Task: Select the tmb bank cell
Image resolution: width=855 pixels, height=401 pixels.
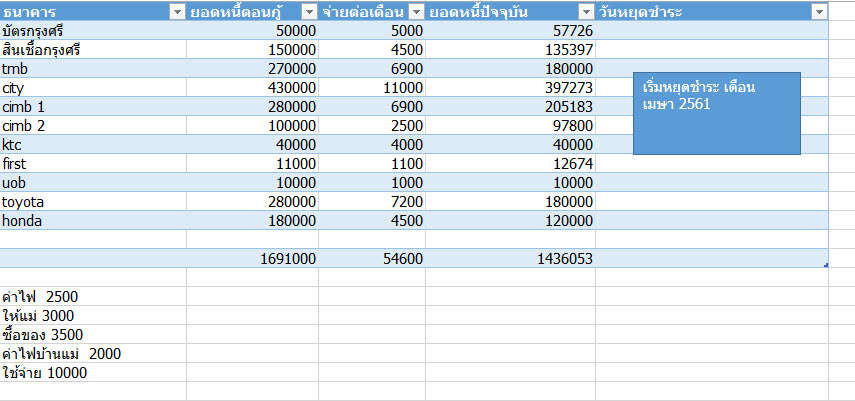Action: pyautogui.click(x=93, y=69)
